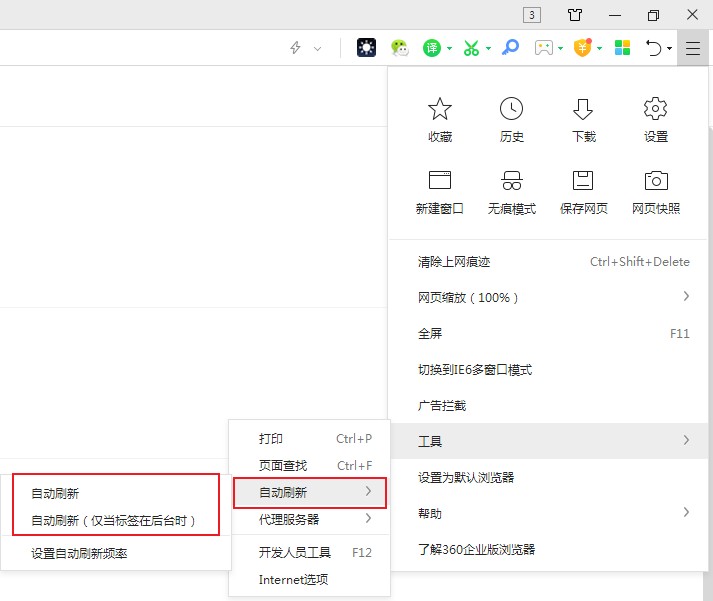713x601 pixels.
Task: Open Auto refresh (自动刷新) entry in the tools submenu
Action: [309, 492]
